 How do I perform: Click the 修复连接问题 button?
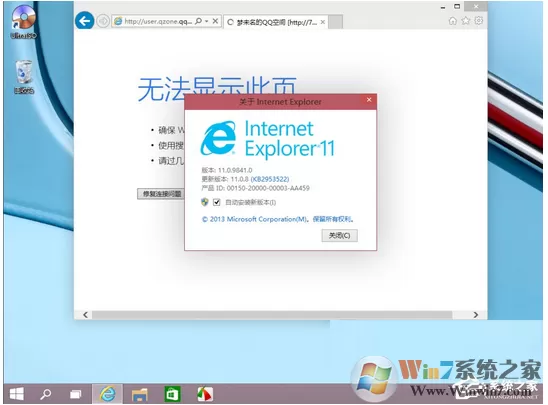click(x=161, y=194)
